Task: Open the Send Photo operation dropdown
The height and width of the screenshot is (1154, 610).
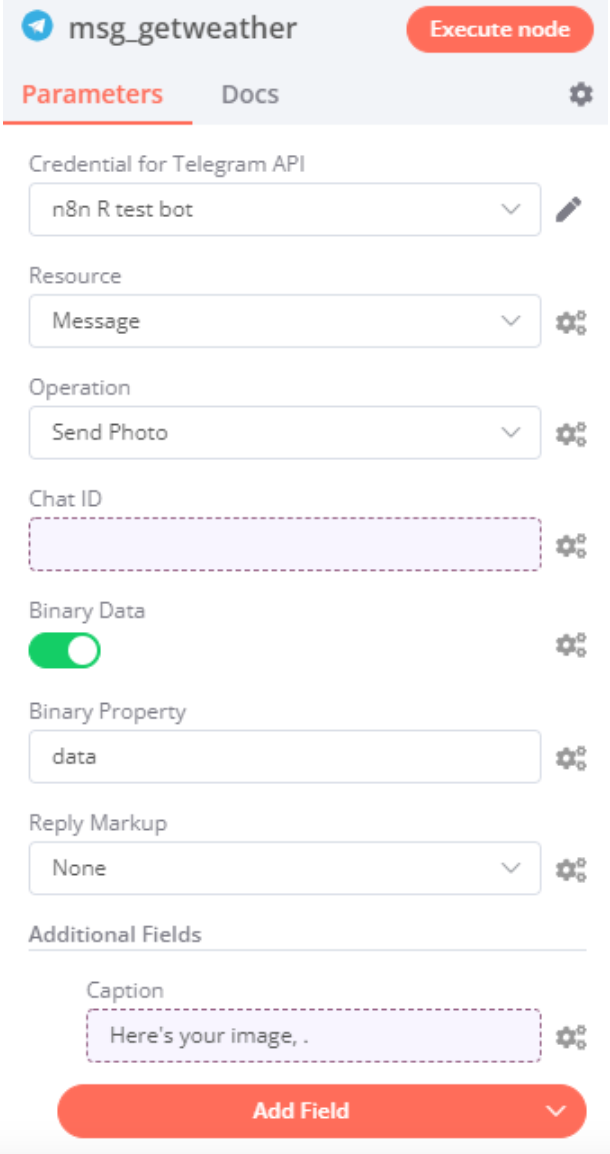Action: click(x=285, y=432)
